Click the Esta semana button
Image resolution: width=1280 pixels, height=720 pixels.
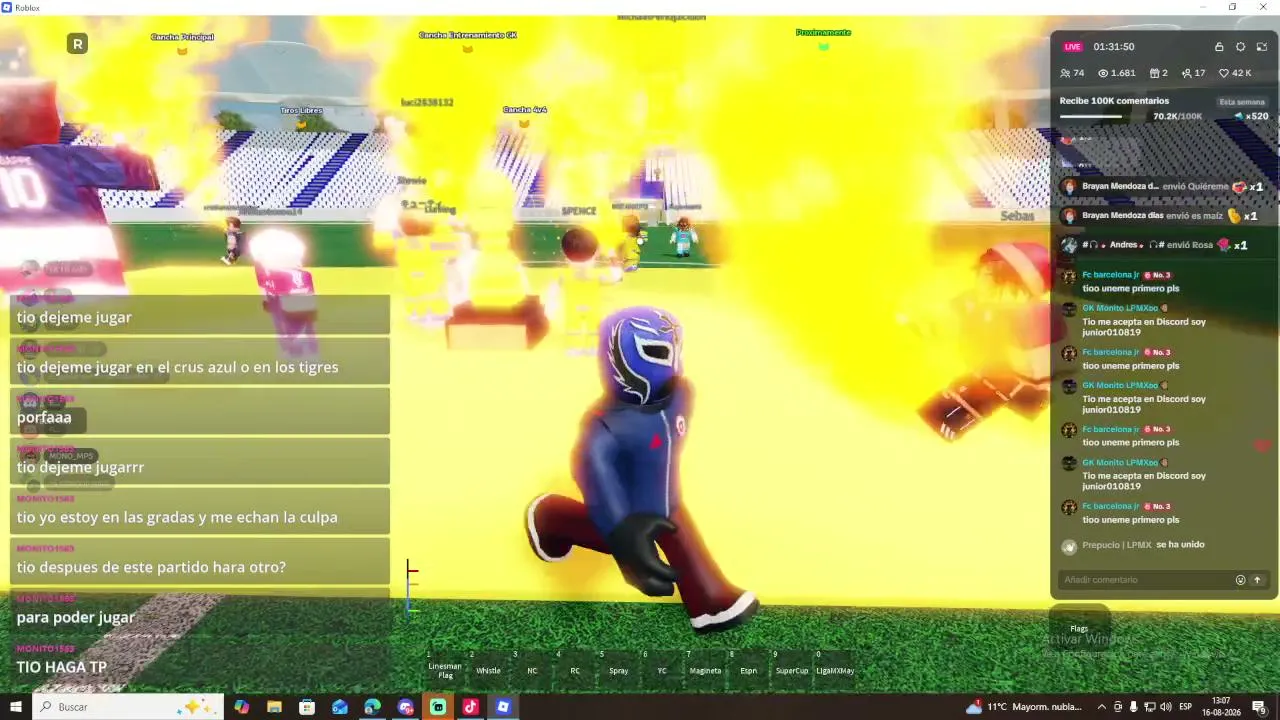click(1242, 102)
